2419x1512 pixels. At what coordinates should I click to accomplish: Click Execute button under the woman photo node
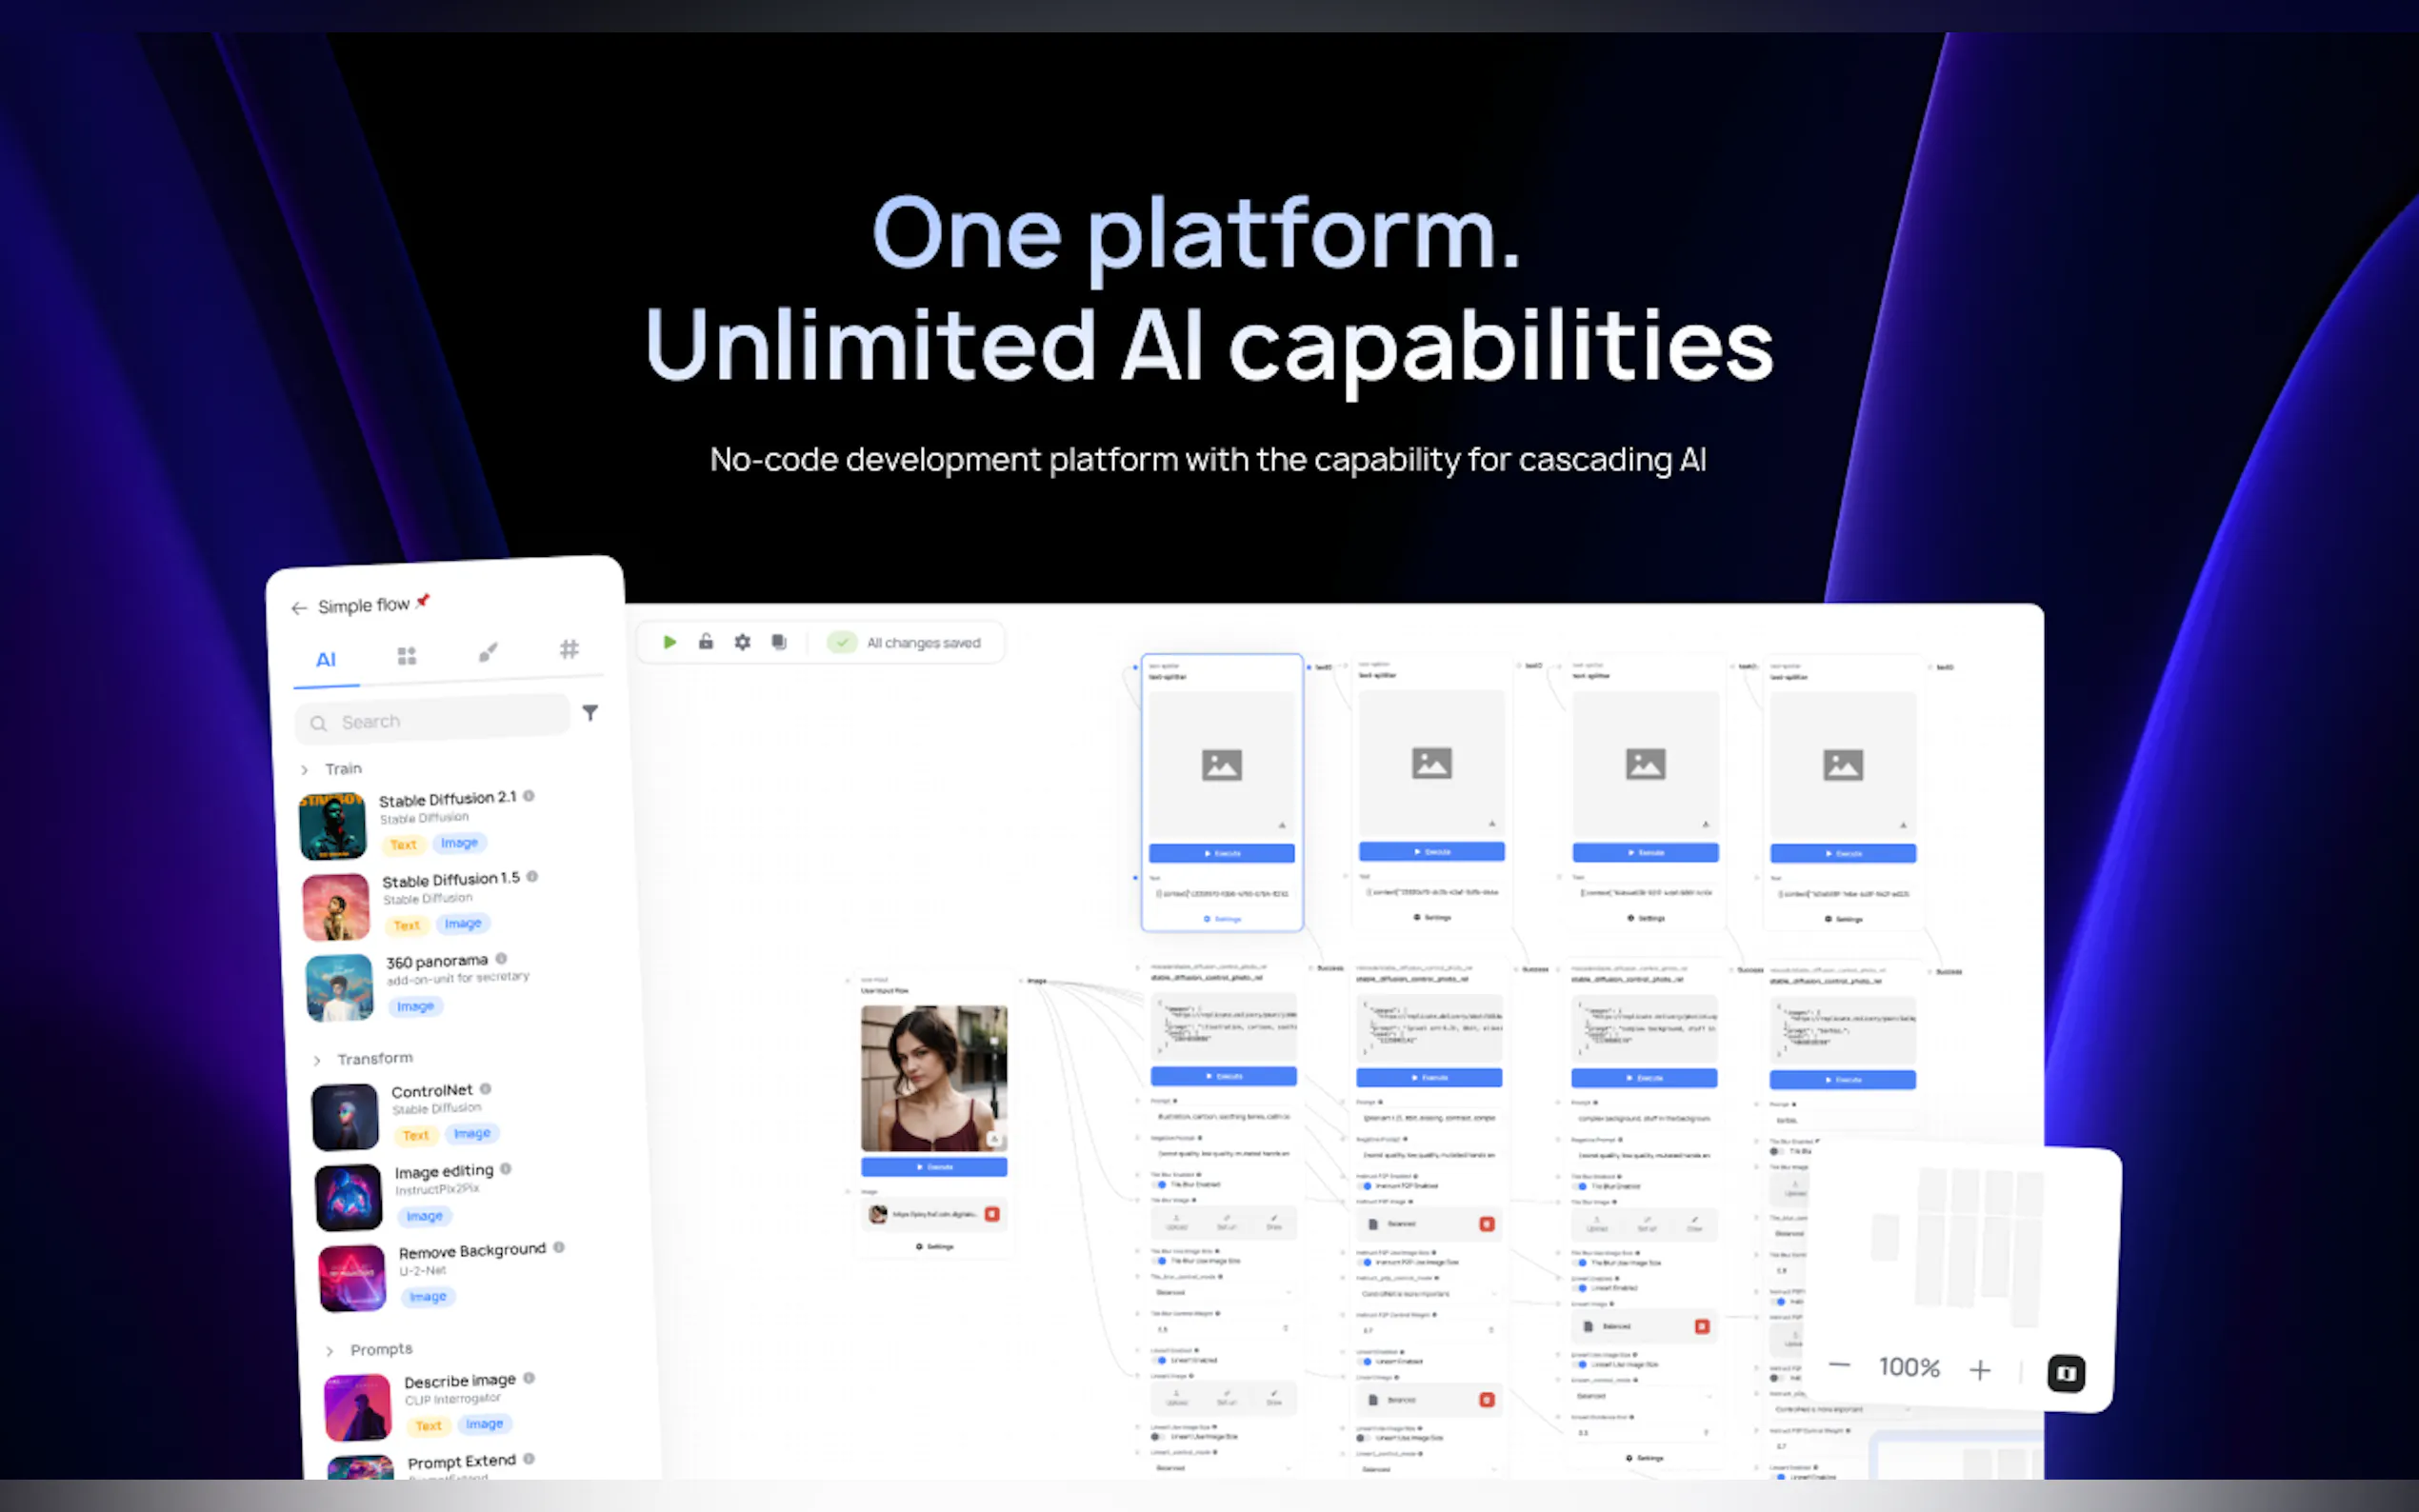pyautogui.click(x=934, y=1167)
